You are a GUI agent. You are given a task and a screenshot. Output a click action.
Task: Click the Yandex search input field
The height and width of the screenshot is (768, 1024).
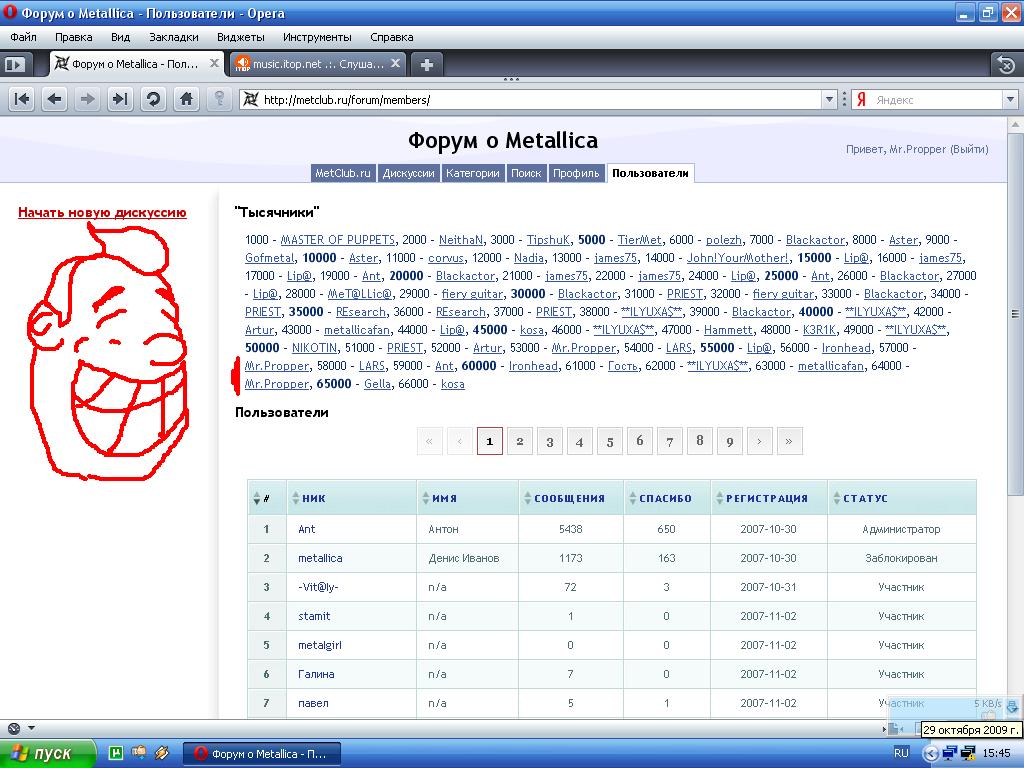(x=937, y=100)
